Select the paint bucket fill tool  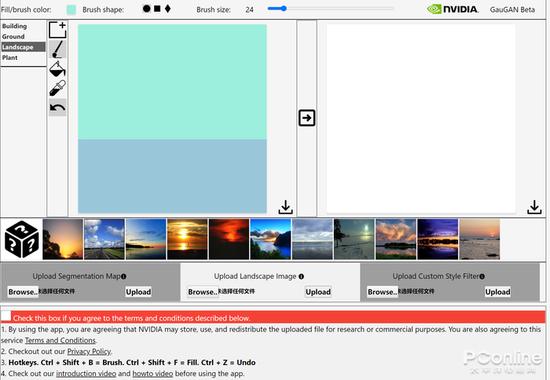coord(58,68)
